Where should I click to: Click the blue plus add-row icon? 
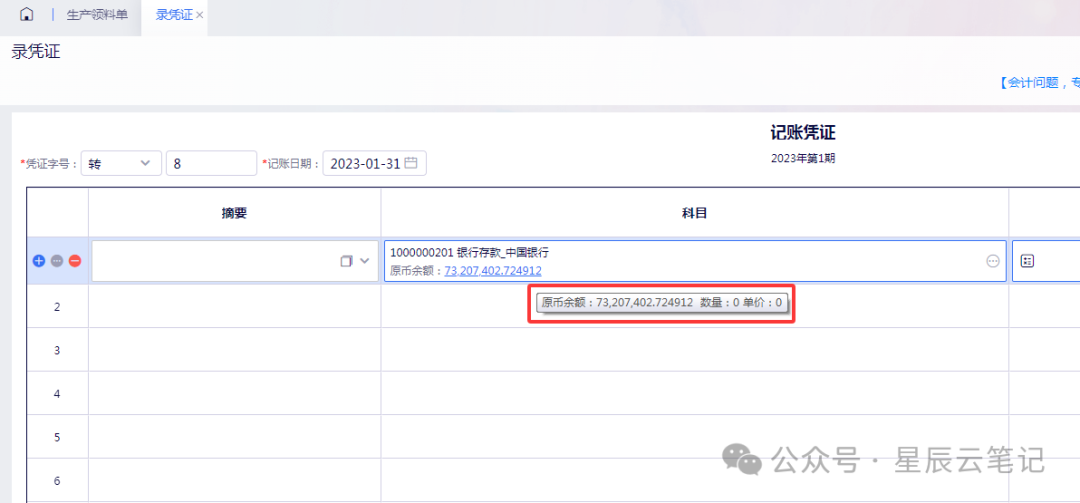tap(39, 261)
